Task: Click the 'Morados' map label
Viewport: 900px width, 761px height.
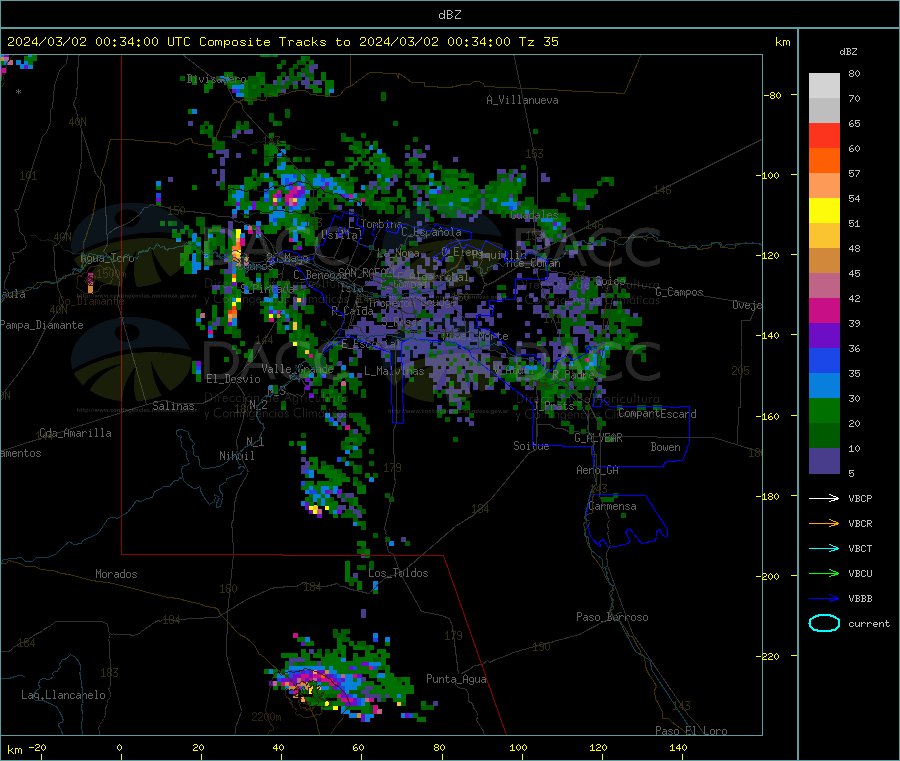Action: 116,574
